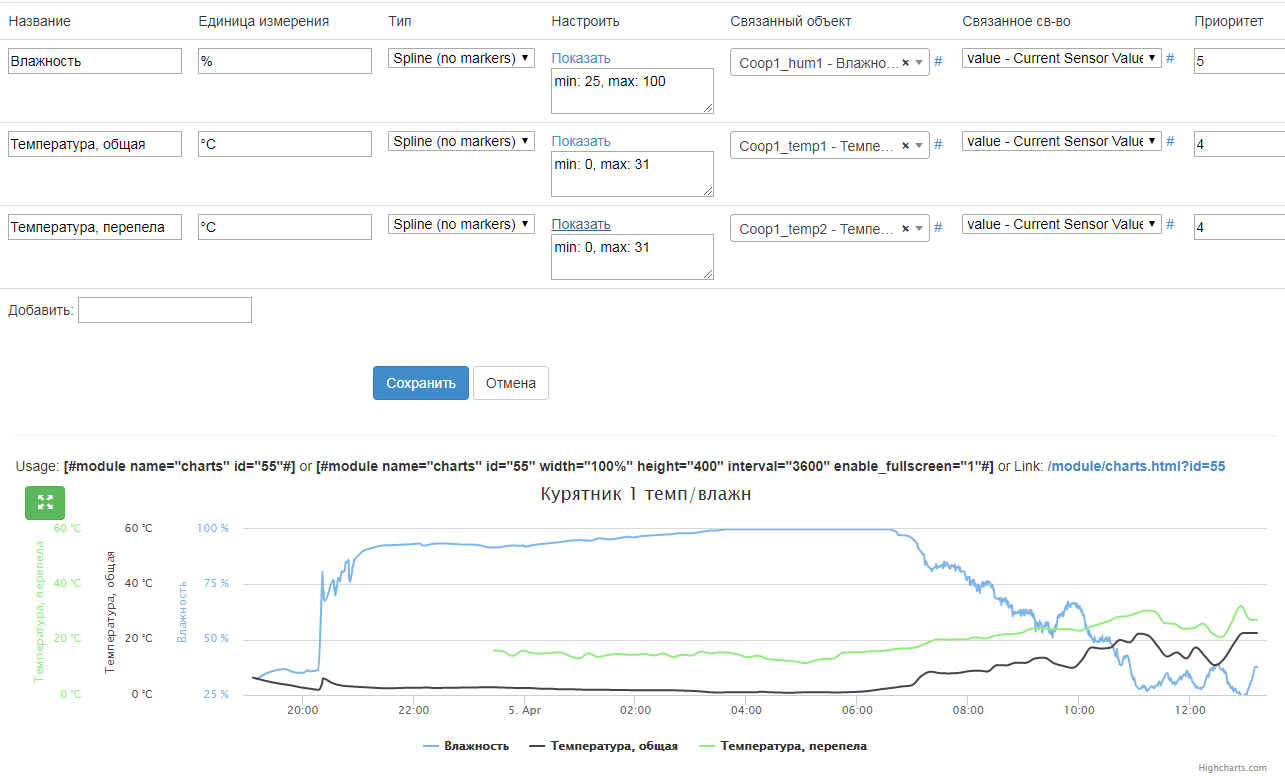The width and height of the screenshot is (1285, 783).
Task: Click the # after Температура, общая property dropdown
Action: click(x=1170, y=141)
